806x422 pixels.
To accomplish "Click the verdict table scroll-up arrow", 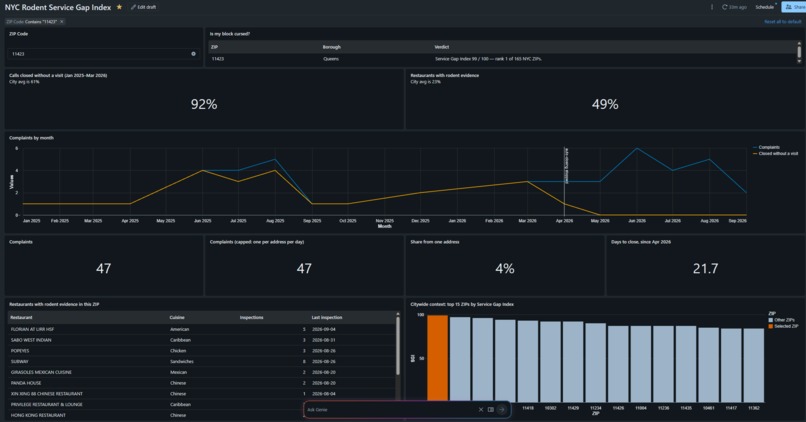I will (799, 44).
